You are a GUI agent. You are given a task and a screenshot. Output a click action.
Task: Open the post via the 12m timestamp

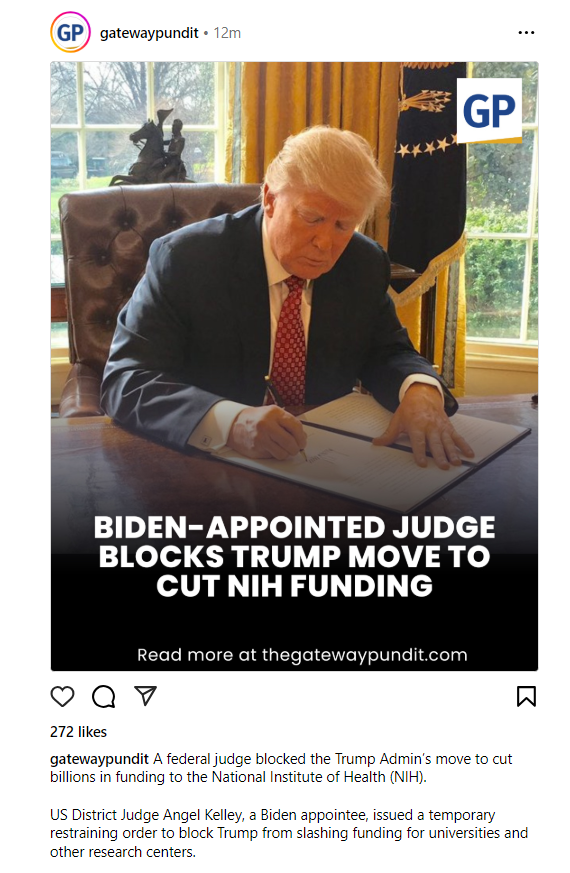pos(227,33)
